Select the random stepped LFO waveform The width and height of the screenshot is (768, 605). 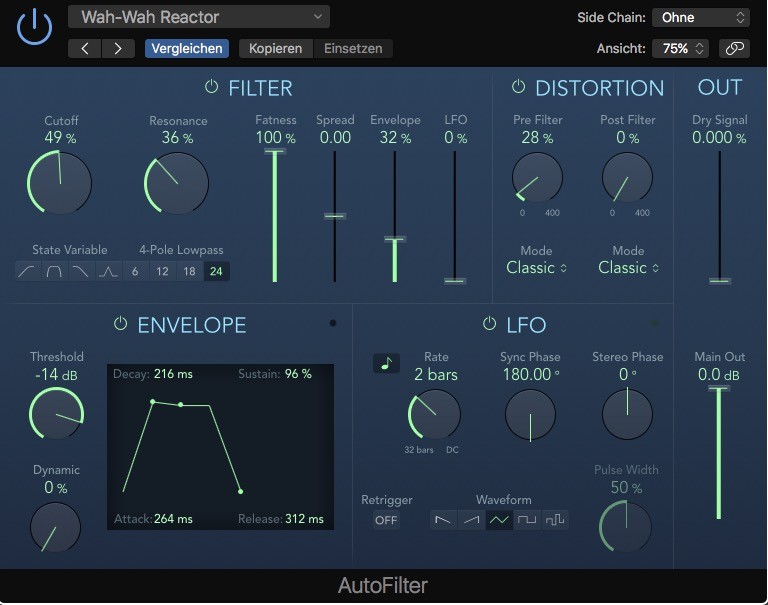point(555,519)
